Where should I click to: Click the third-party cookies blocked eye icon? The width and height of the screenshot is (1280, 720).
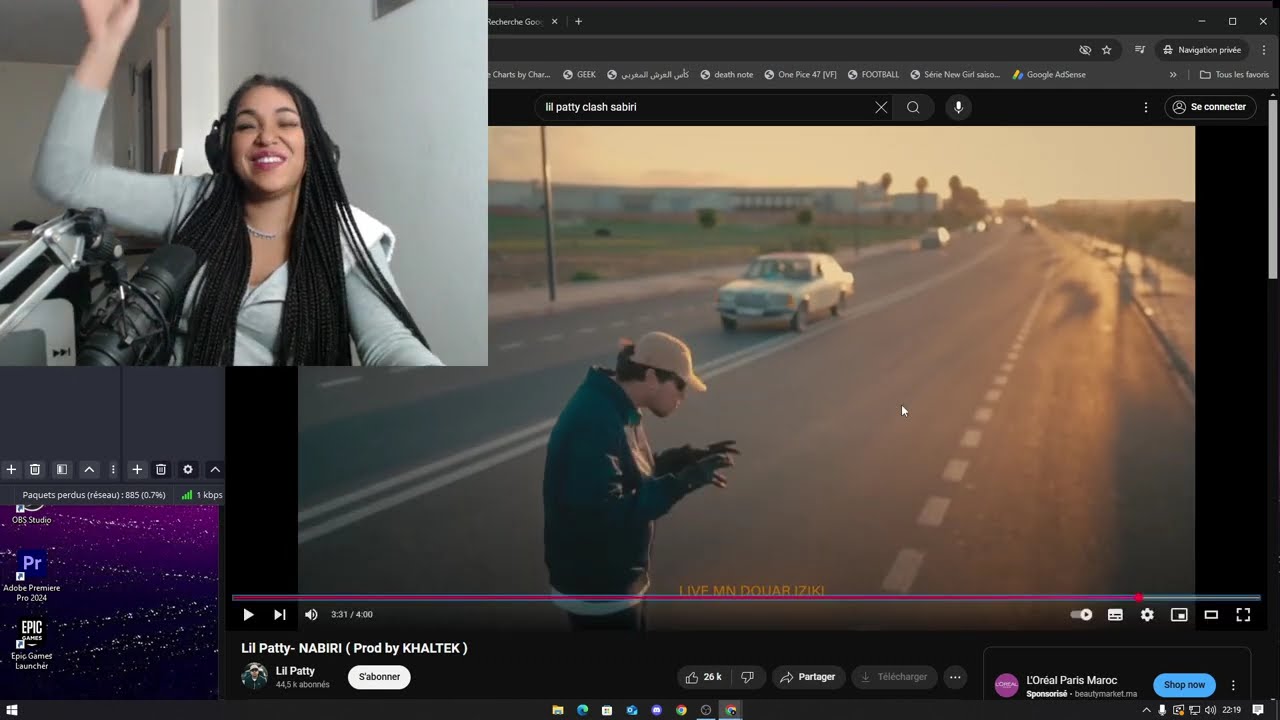point(1085,50)
